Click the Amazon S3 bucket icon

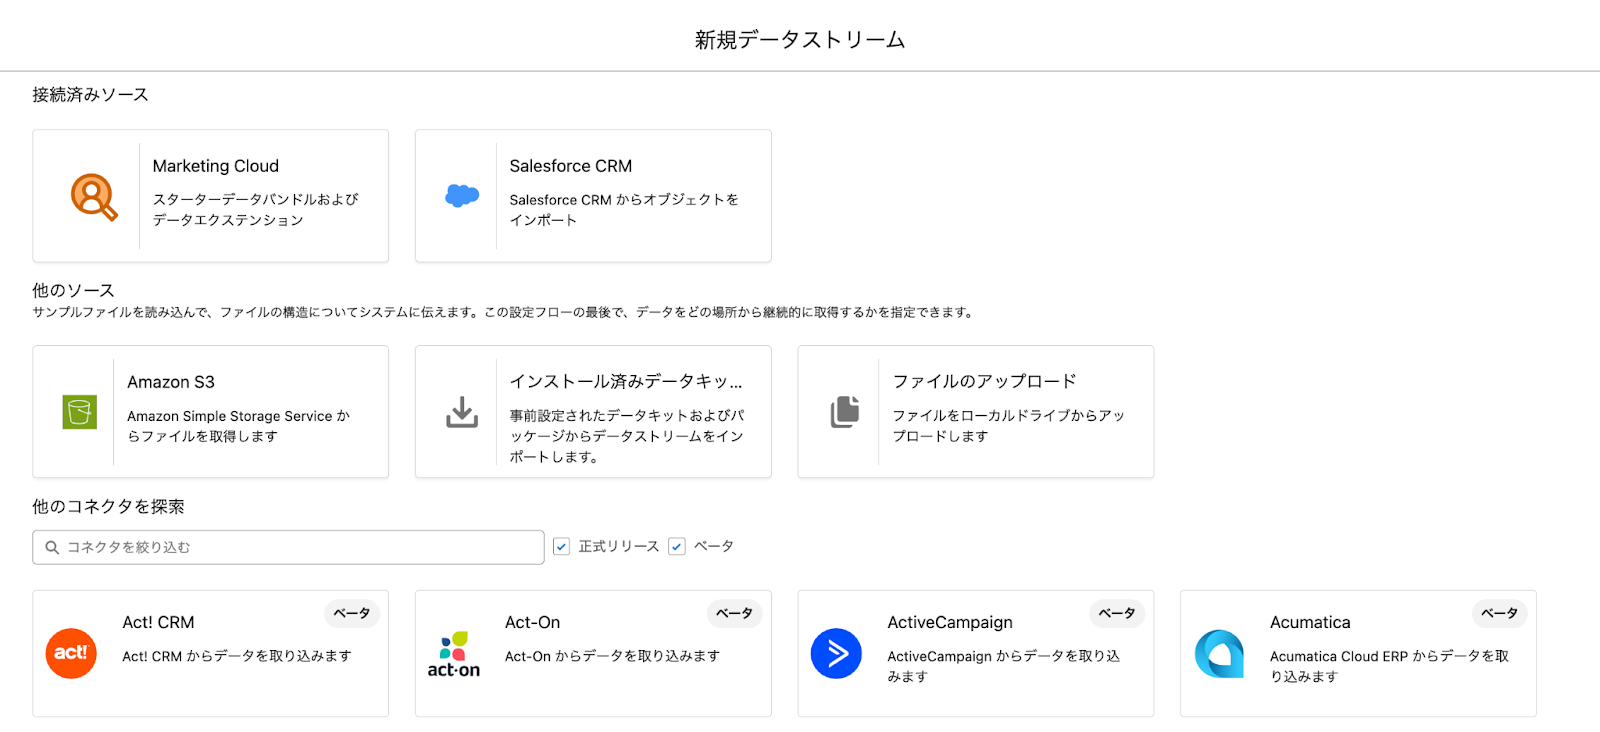[80, 412]
